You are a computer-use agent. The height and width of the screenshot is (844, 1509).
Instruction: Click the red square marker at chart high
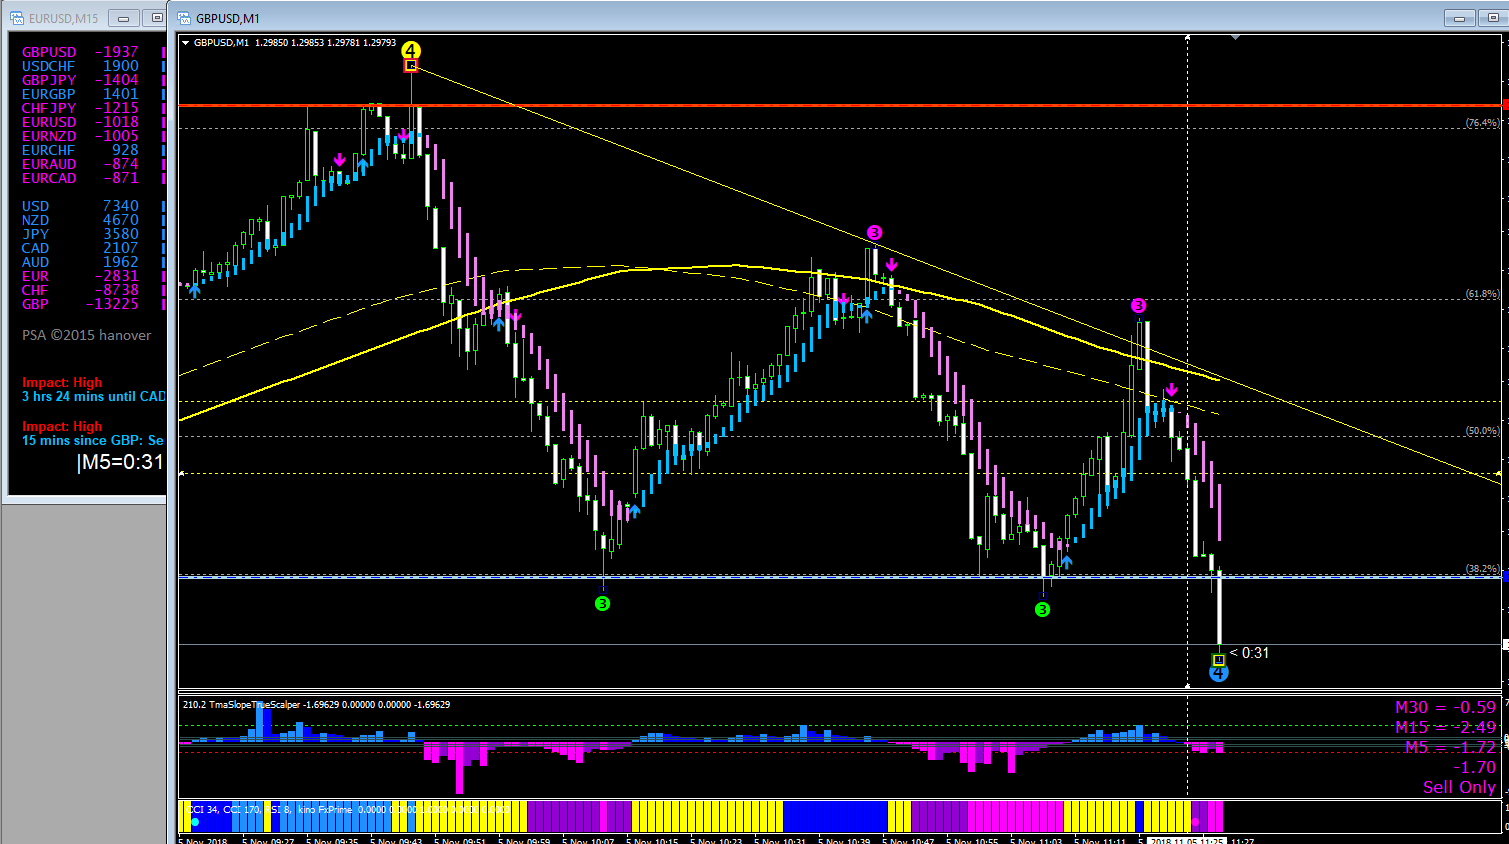(411, 66)
